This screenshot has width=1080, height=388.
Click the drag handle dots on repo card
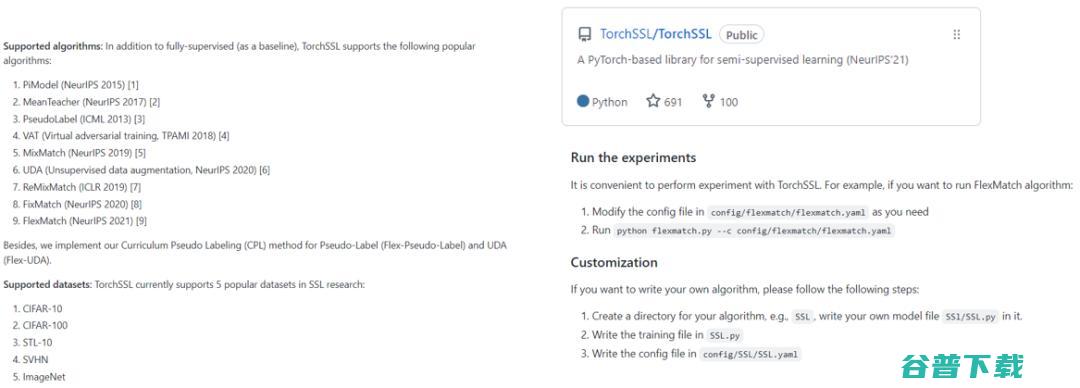point(957,34)
